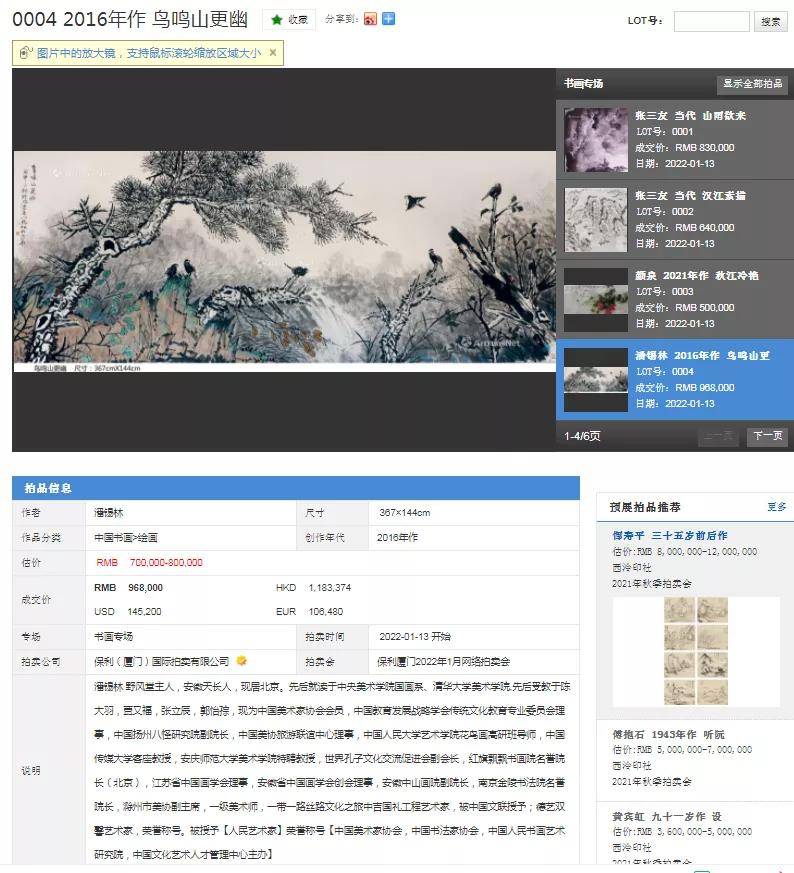Open 傅寿平 三十五岁前后作 link

(670, 536)
